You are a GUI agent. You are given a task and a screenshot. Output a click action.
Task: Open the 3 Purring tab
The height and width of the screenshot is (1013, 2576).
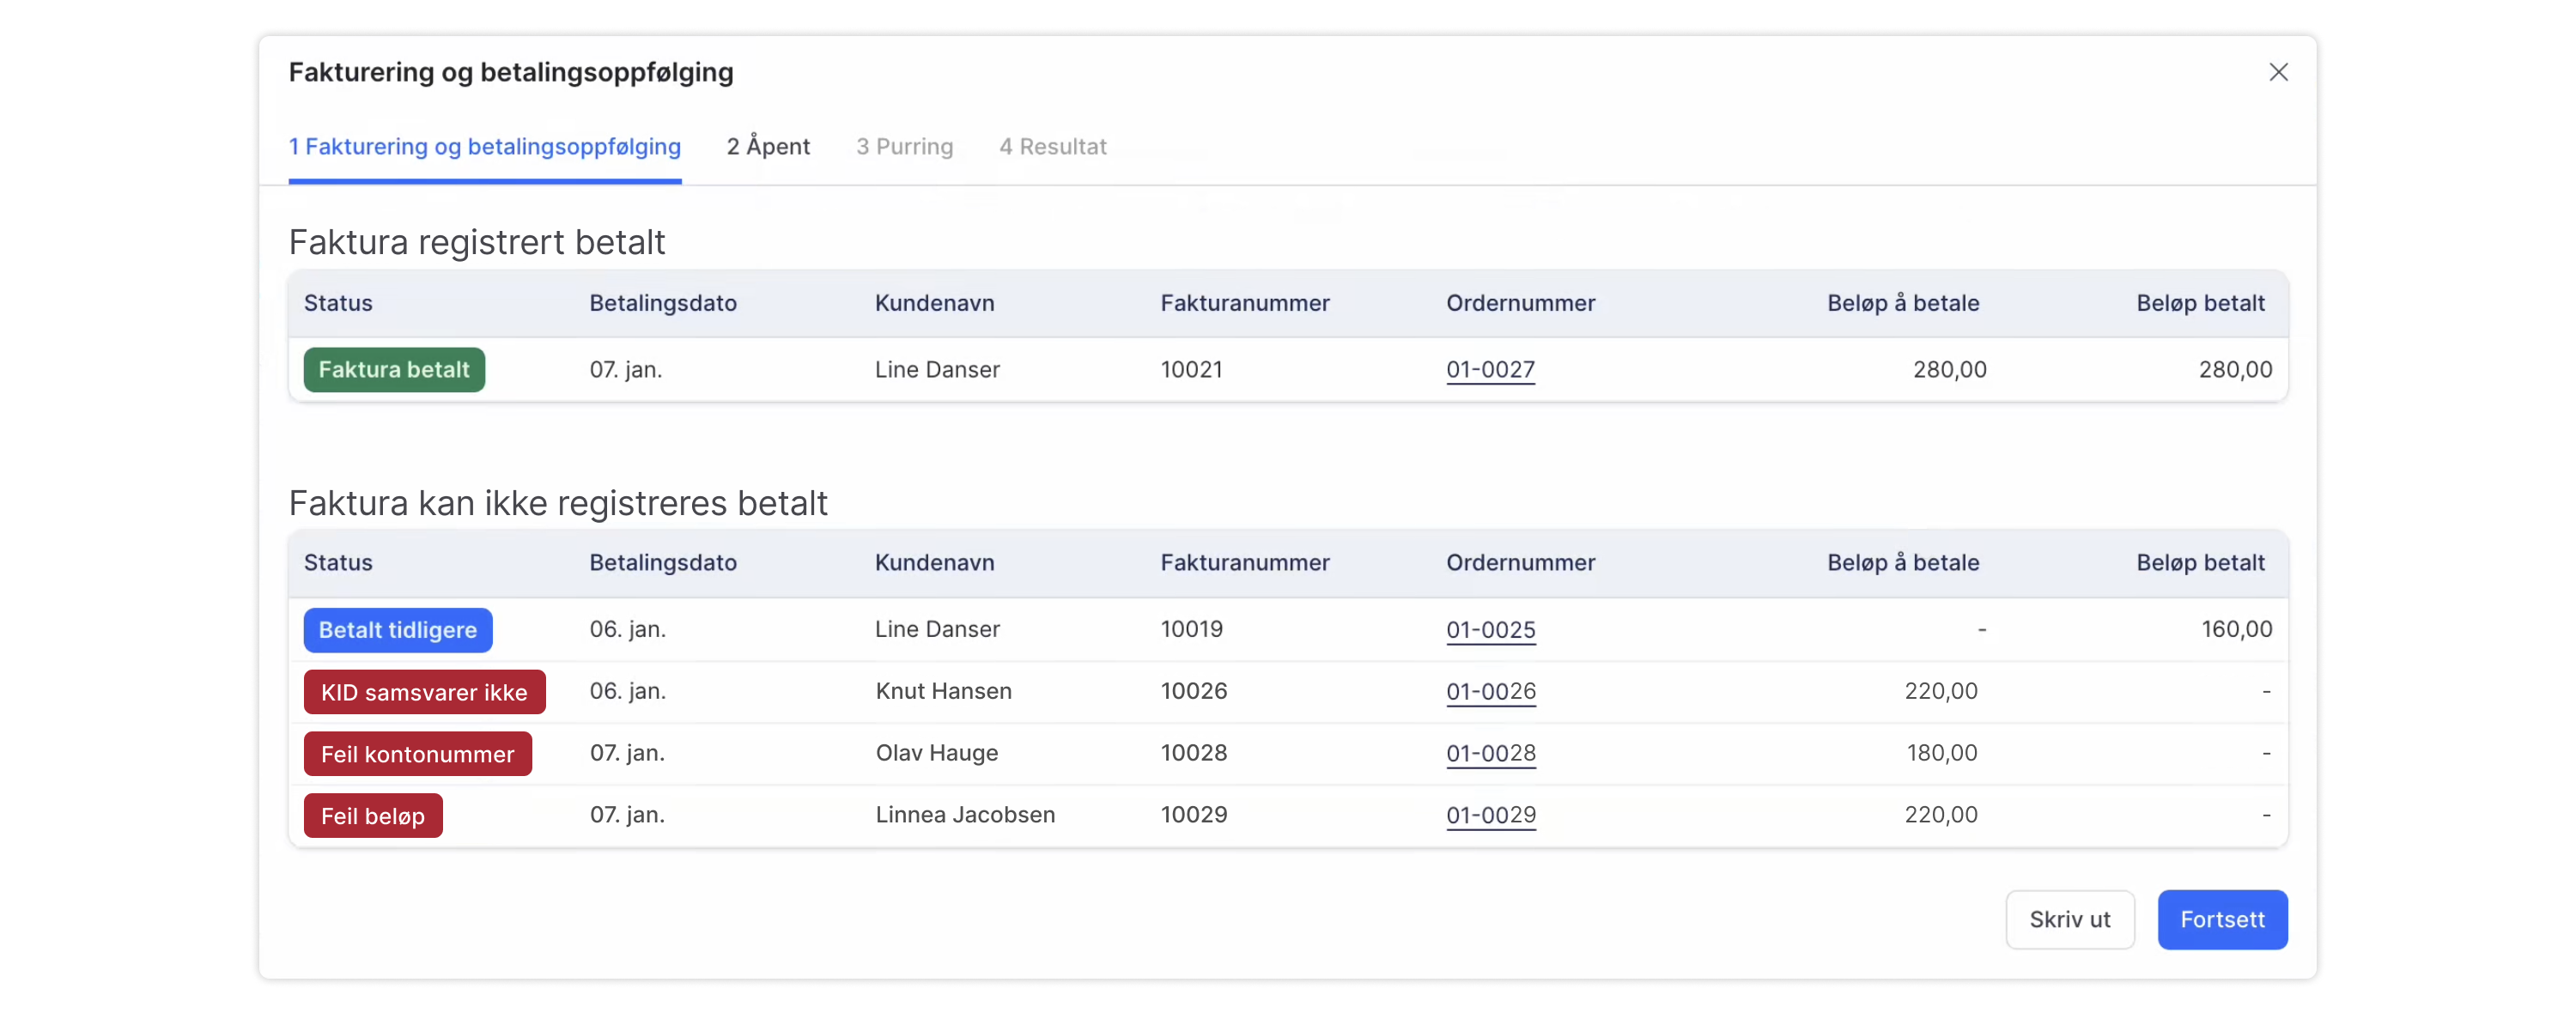coord(904,147)
